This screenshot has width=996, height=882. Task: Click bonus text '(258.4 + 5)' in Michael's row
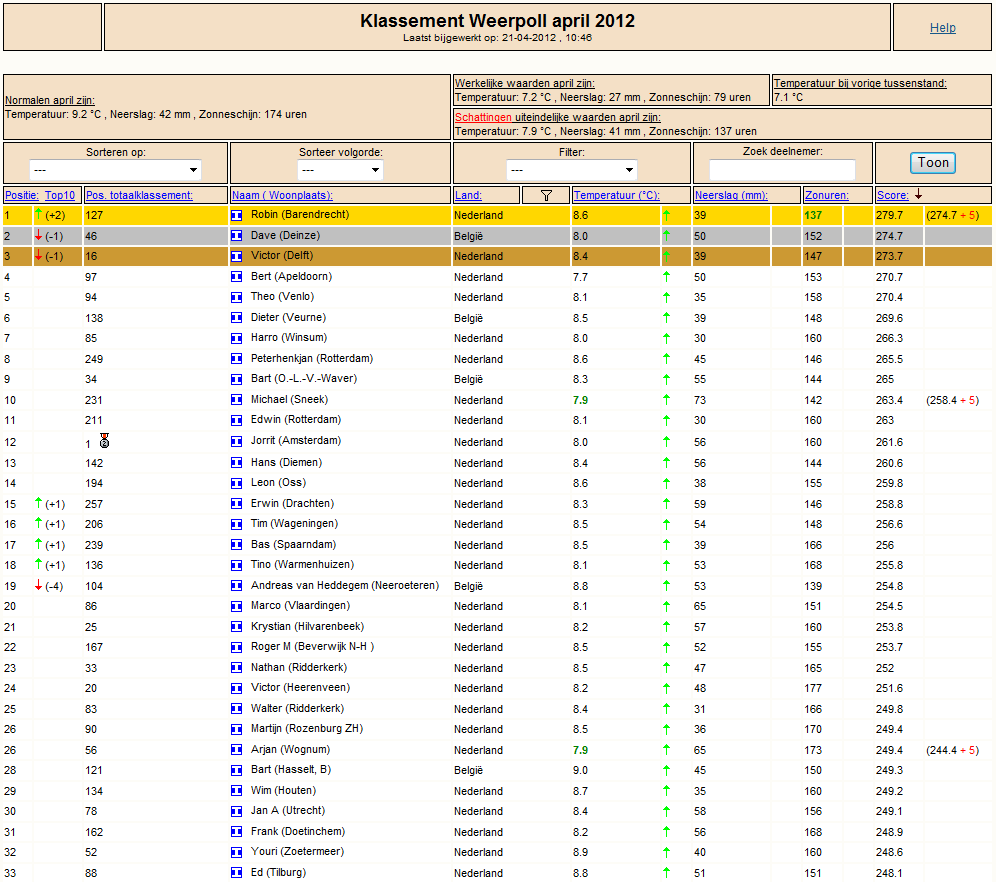coord(953,400)
